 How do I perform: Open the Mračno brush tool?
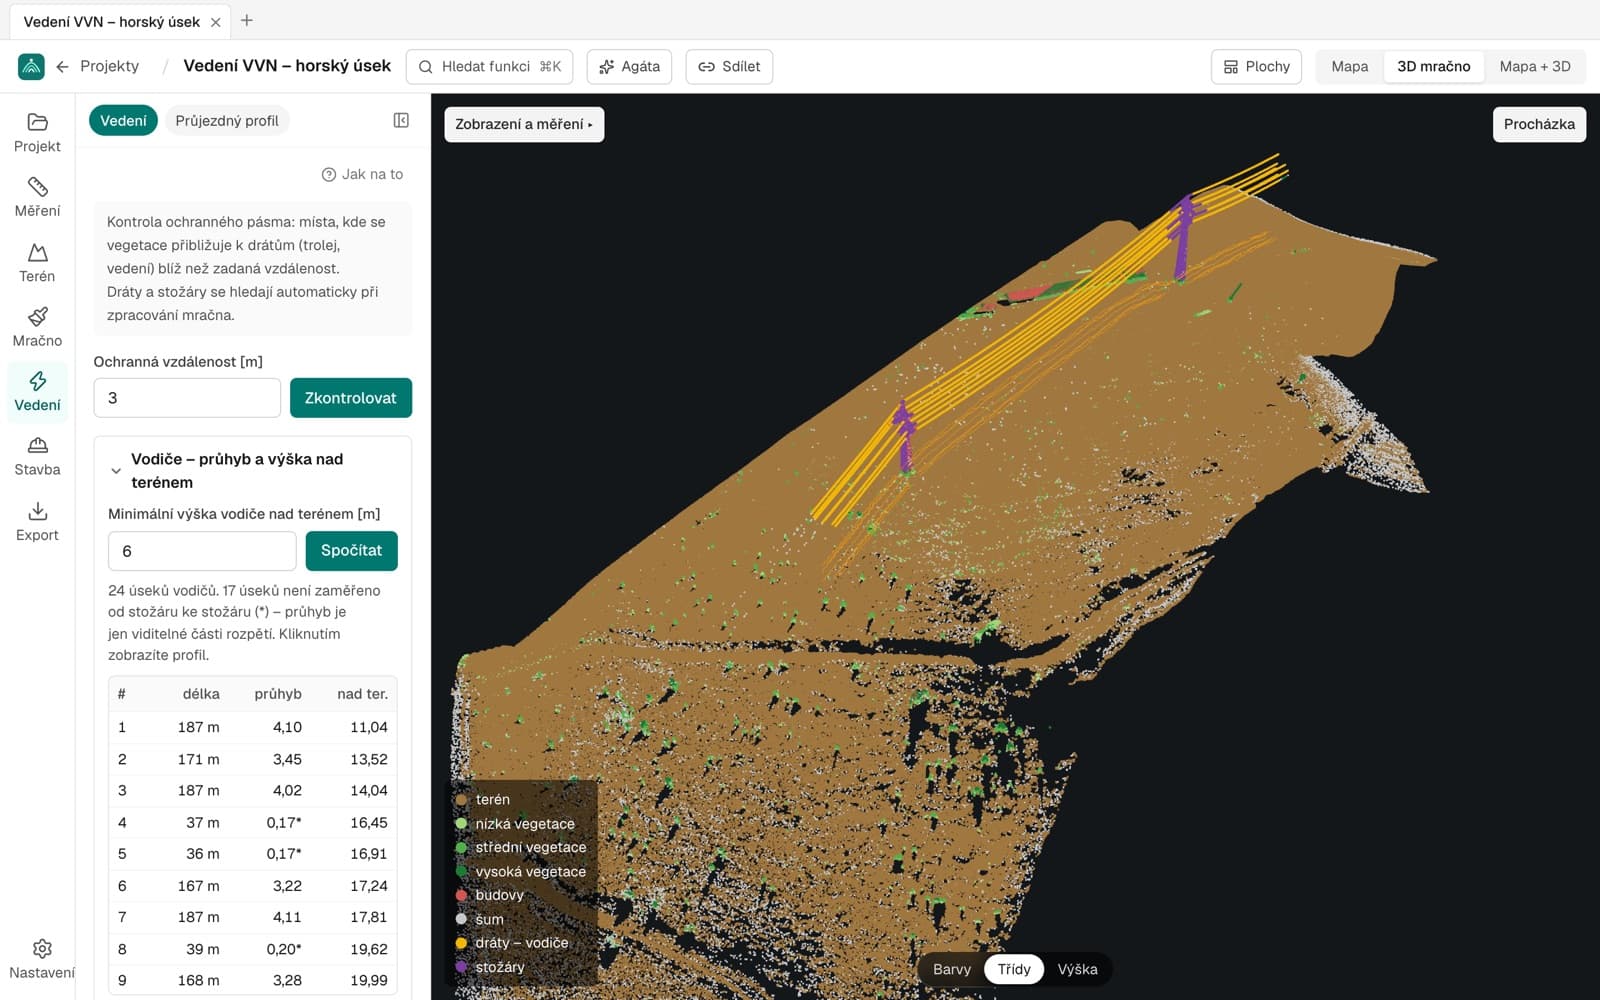(37, 327)
